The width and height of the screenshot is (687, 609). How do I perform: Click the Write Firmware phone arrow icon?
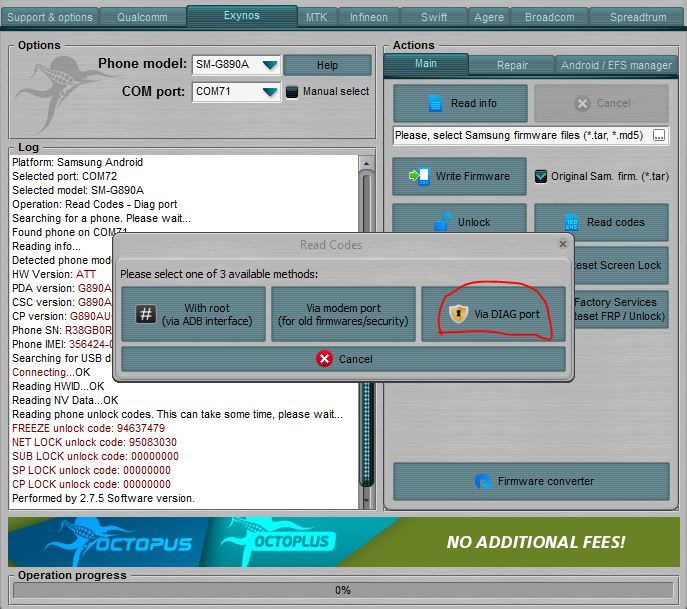point(419,177)
